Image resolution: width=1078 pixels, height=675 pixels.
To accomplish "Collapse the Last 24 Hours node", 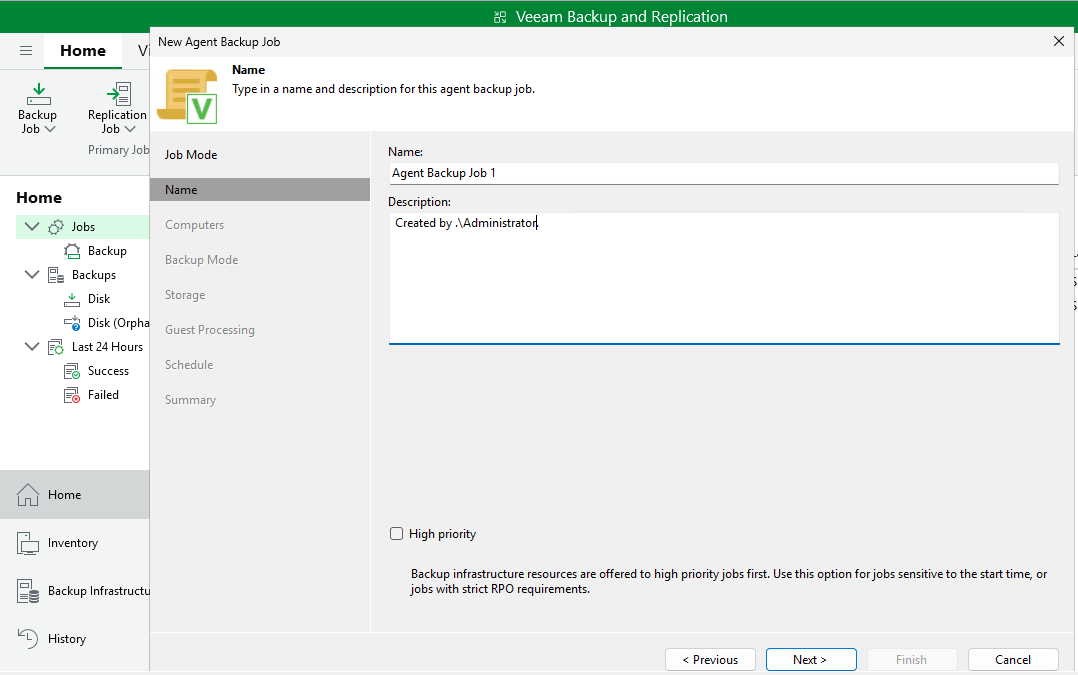I will [32, 346].
